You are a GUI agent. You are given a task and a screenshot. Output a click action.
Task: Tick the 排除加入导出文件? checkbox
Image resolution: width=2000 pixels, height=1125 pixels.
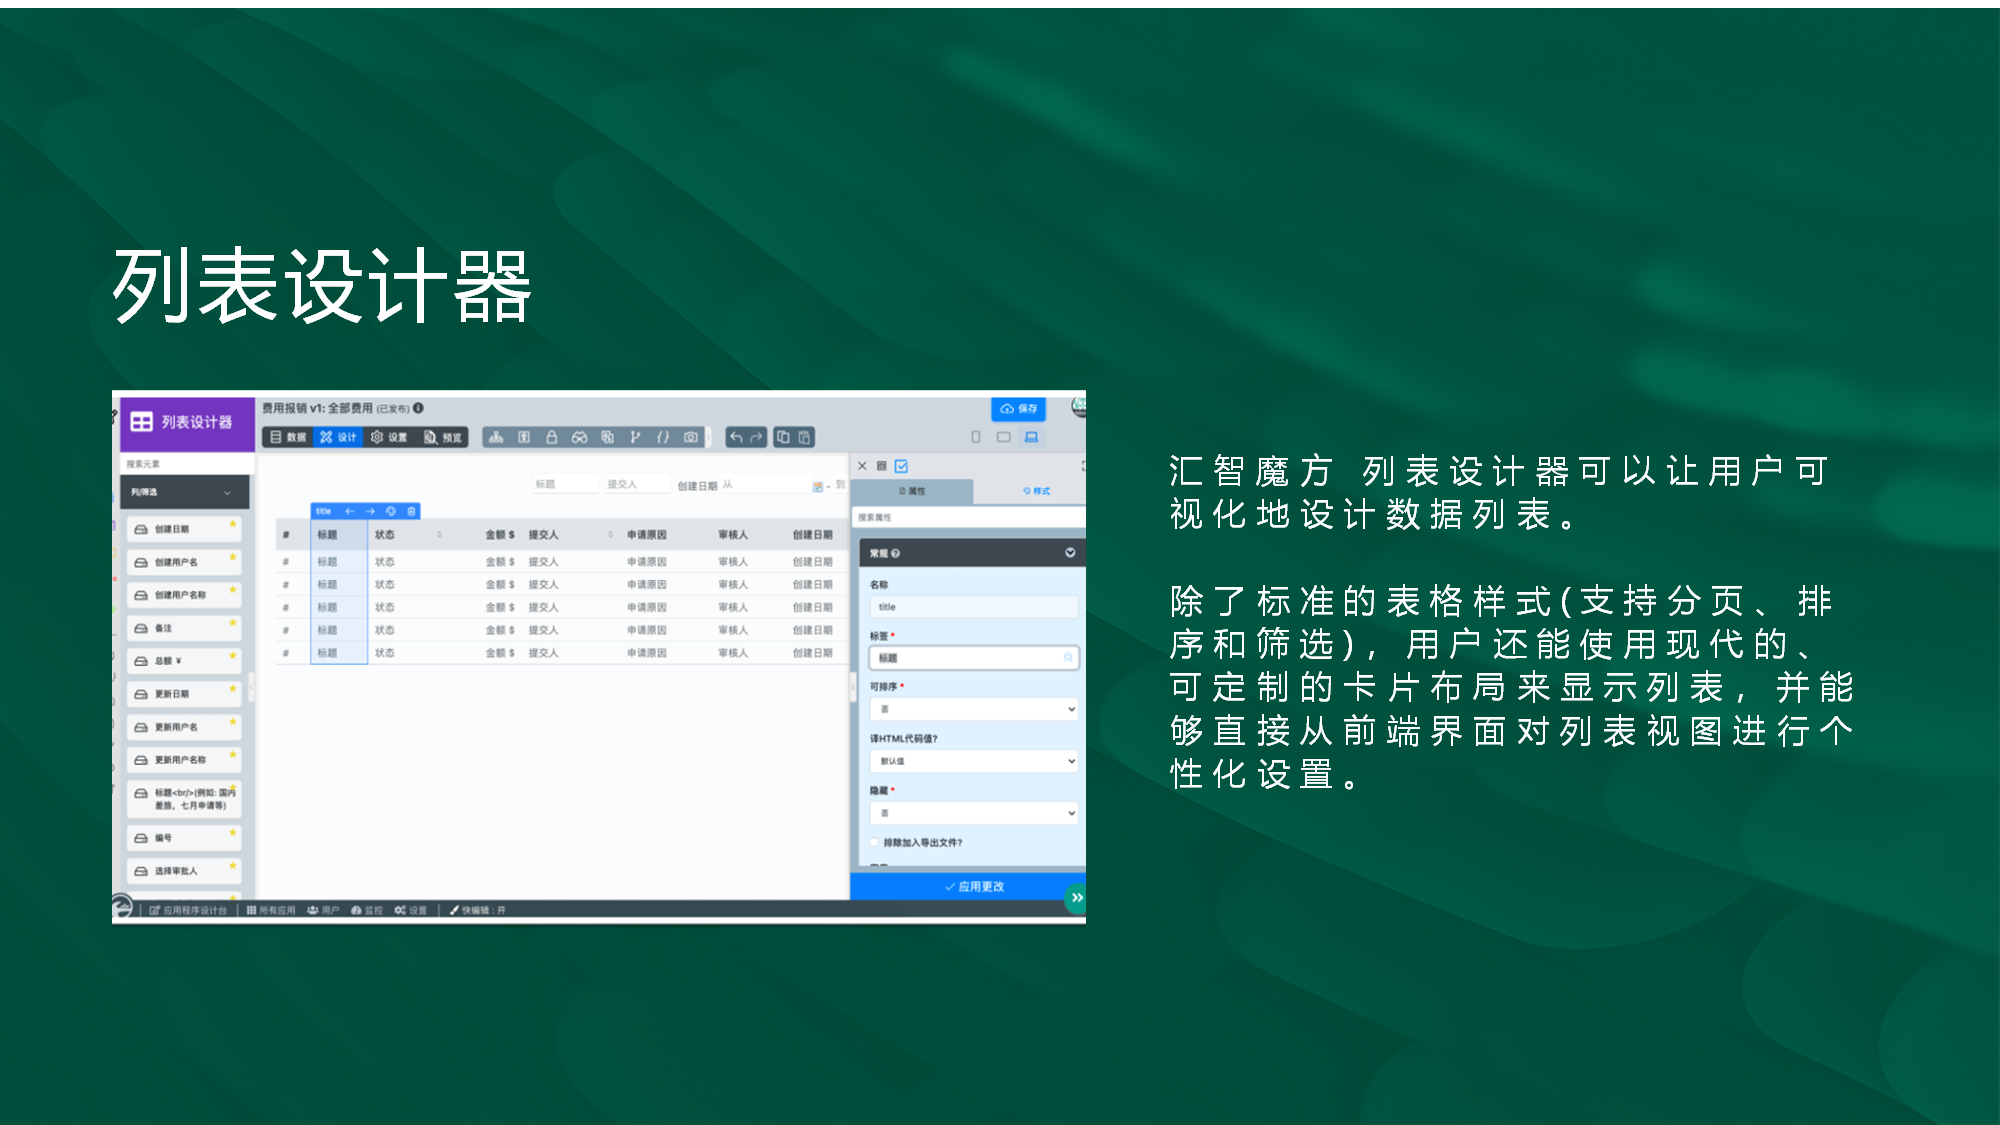874,842
